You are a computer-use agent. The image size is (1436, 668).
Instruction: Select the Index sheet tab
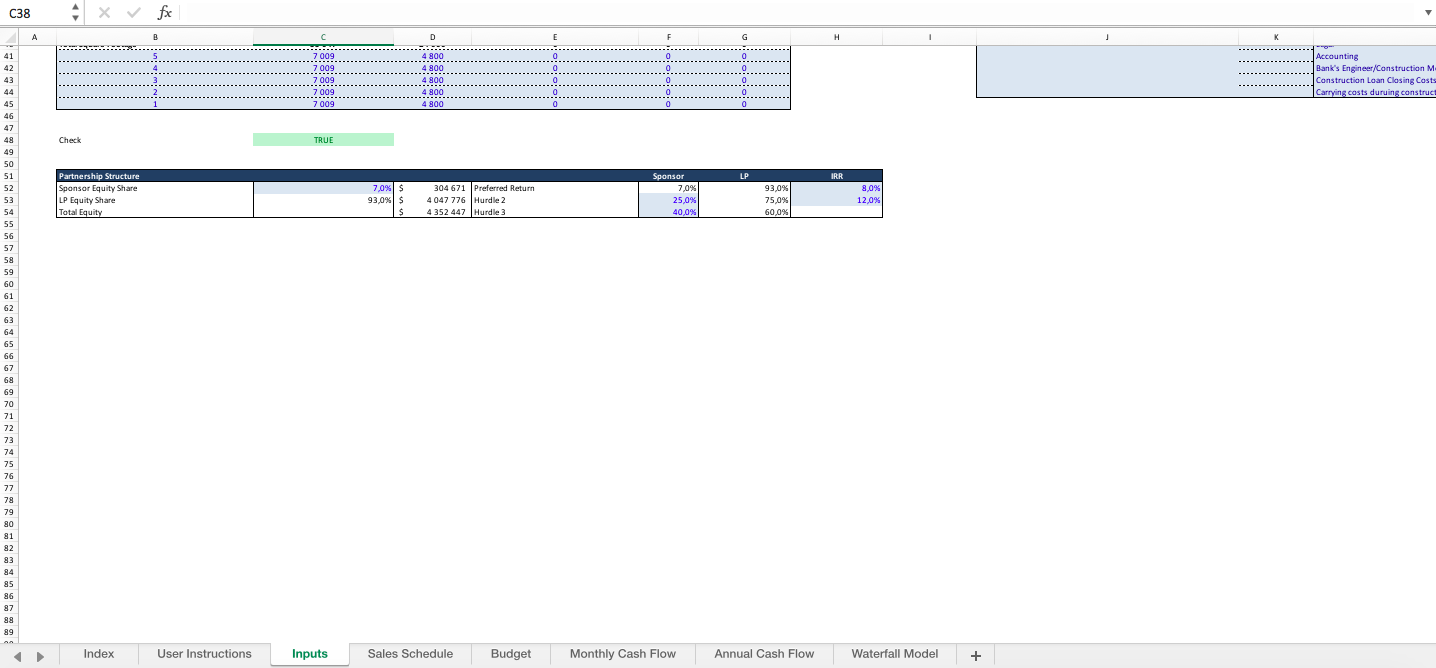coord(97,655)
